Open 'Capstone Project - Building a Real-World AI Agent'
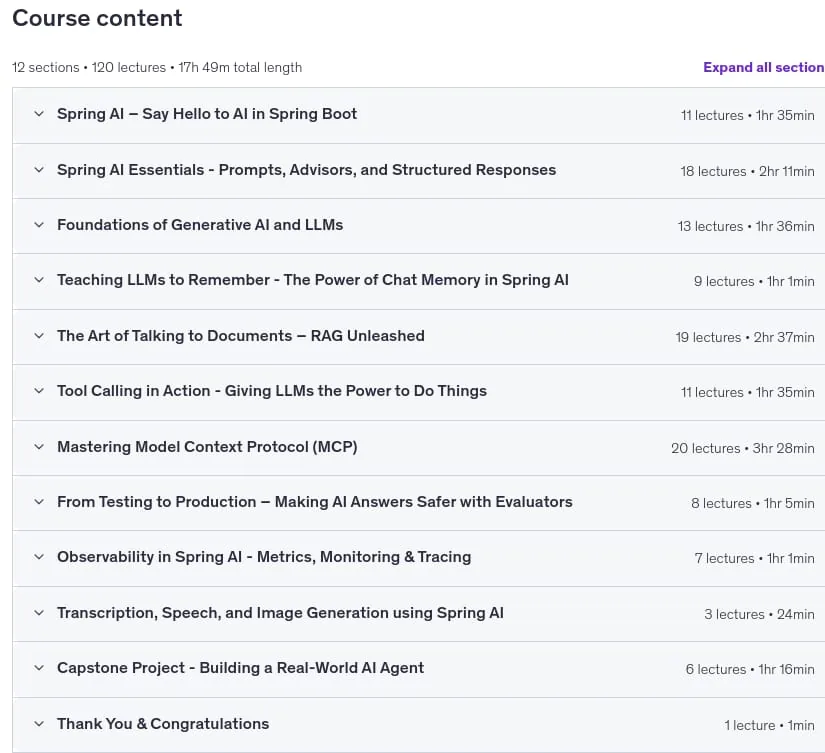This screenshot has width=825, height=753. point(240,668)
